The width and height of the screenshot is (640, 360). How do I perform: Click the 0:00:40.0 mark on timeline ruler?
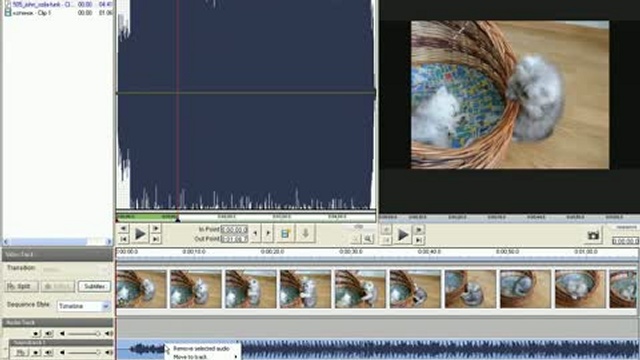click(429, 252)
